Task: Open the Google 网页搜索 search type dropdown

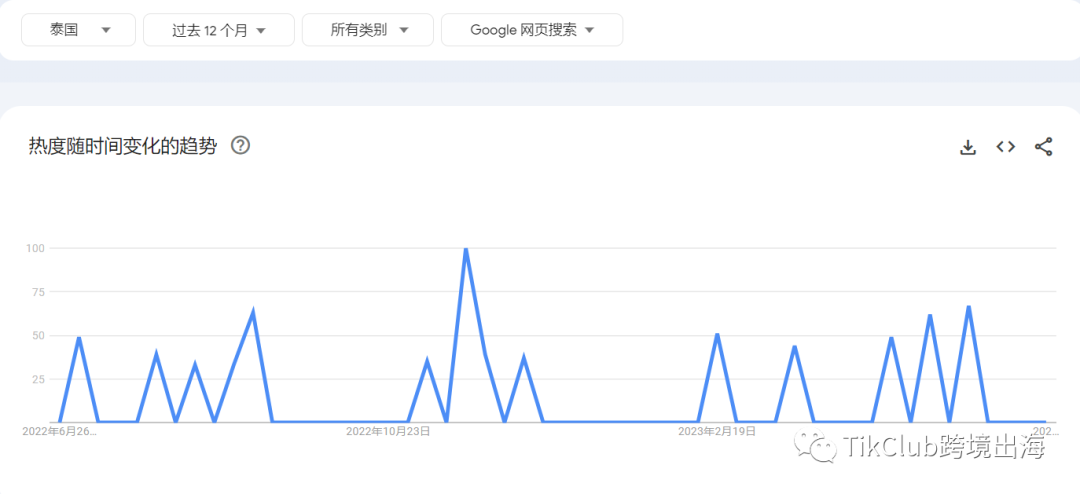Action: pyautogui.click(x=532, y=30)
